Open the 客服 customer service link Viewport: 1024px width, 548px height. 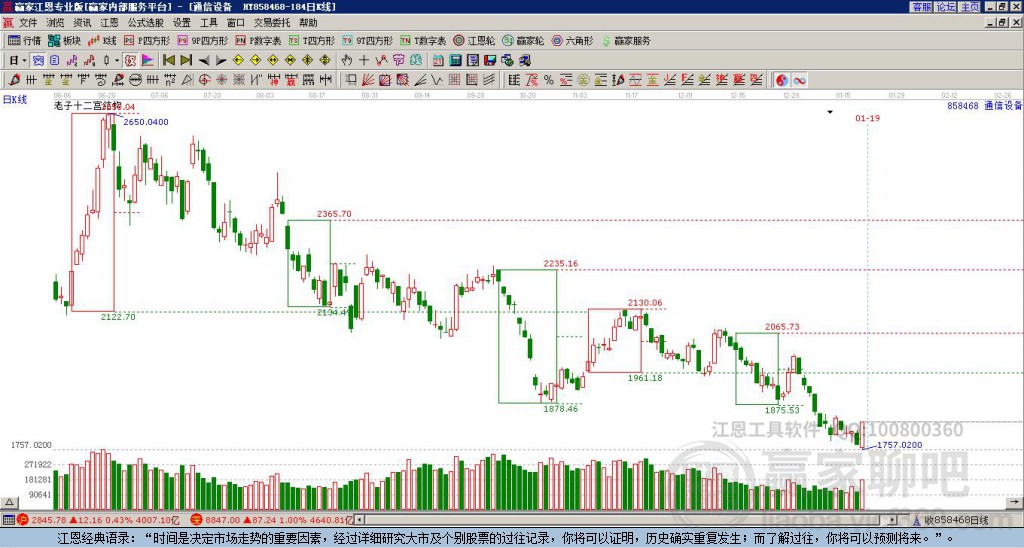pyautogui.click(x=921, y=7)
